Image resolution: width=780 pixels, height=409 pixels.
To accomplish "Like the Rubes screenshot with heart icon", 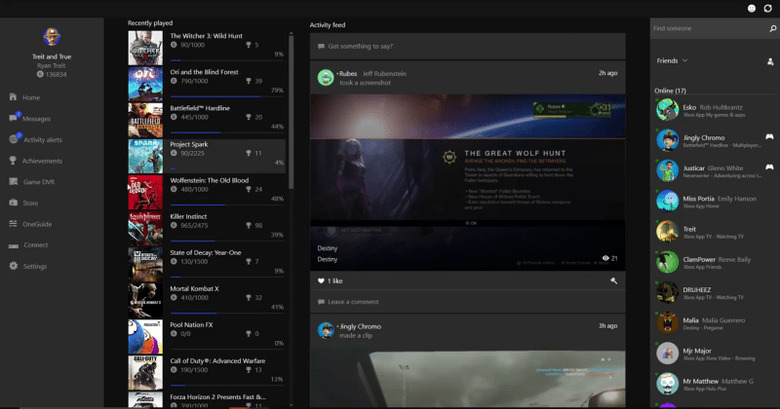I will [321, 281].
